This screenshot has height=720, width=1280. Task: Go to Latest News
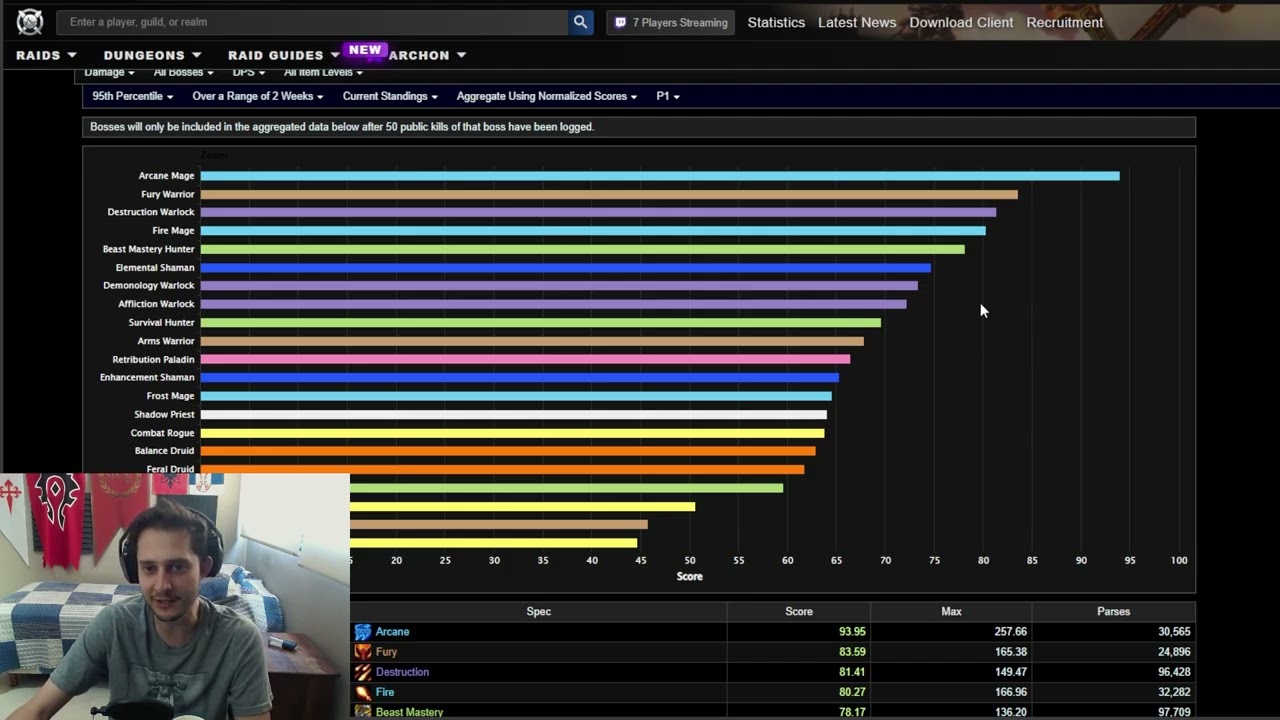point(857,22)
